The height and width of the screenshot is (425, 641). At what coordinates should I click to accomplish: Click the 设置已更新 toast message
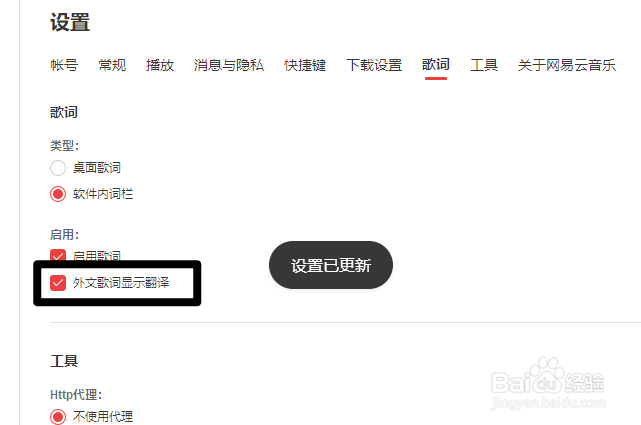point(331,265)
